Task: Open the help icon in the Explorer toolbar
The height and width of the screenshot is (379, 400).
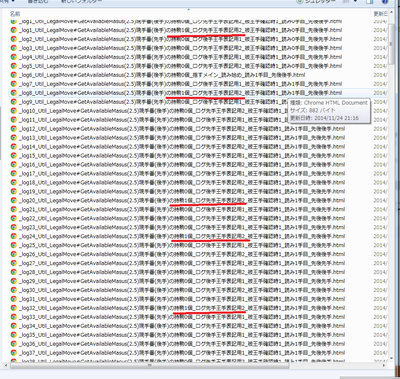Action: (x=385, y=2)
